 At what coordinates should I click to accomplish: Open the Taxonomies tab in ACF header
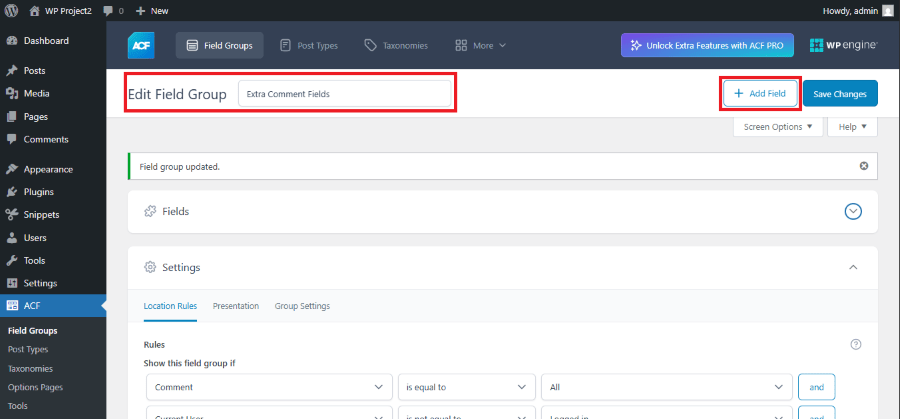(396, 45)
